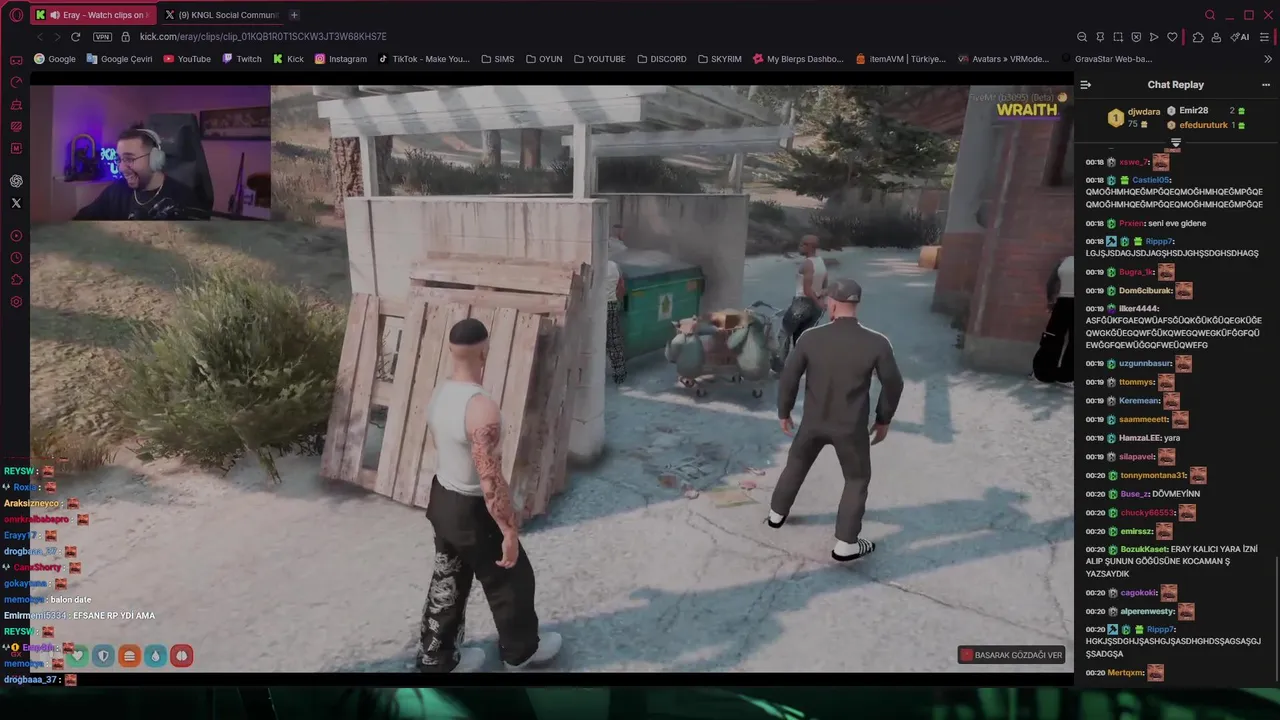Viewport: 1280px width, 720px height.
Task: Focus the kick.com URL address field
Action: click(x=263, y=37)
